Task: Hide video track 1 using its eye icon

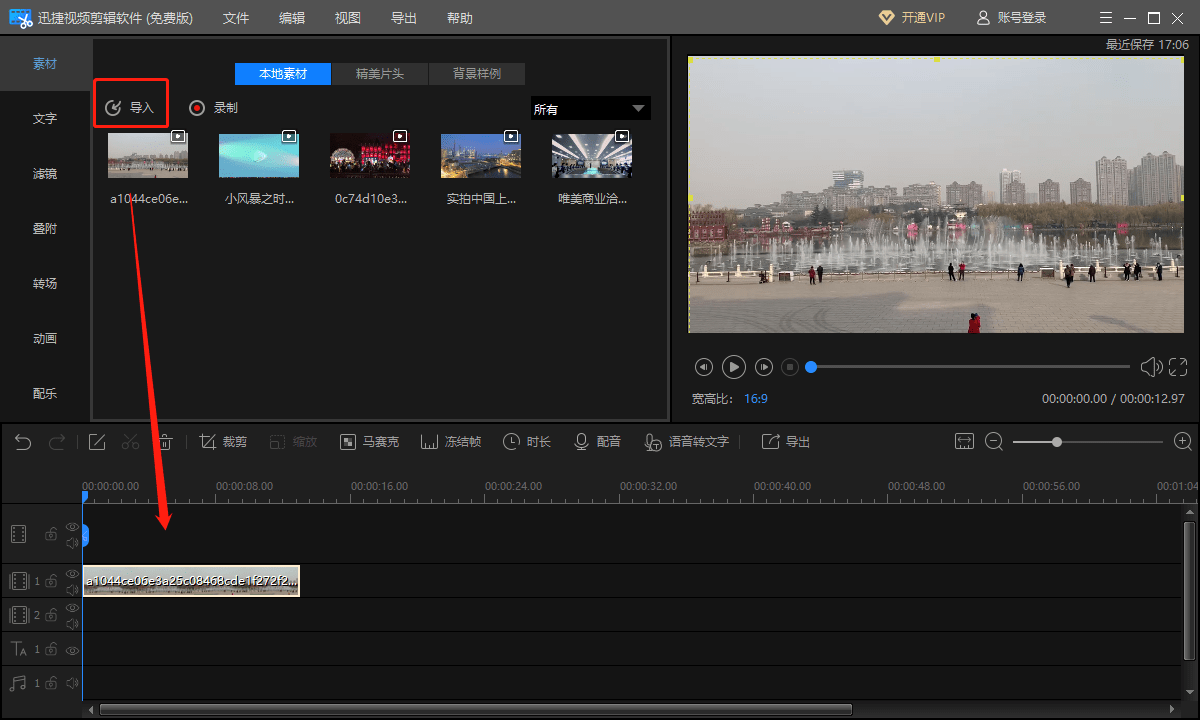Action: (72, 574)
